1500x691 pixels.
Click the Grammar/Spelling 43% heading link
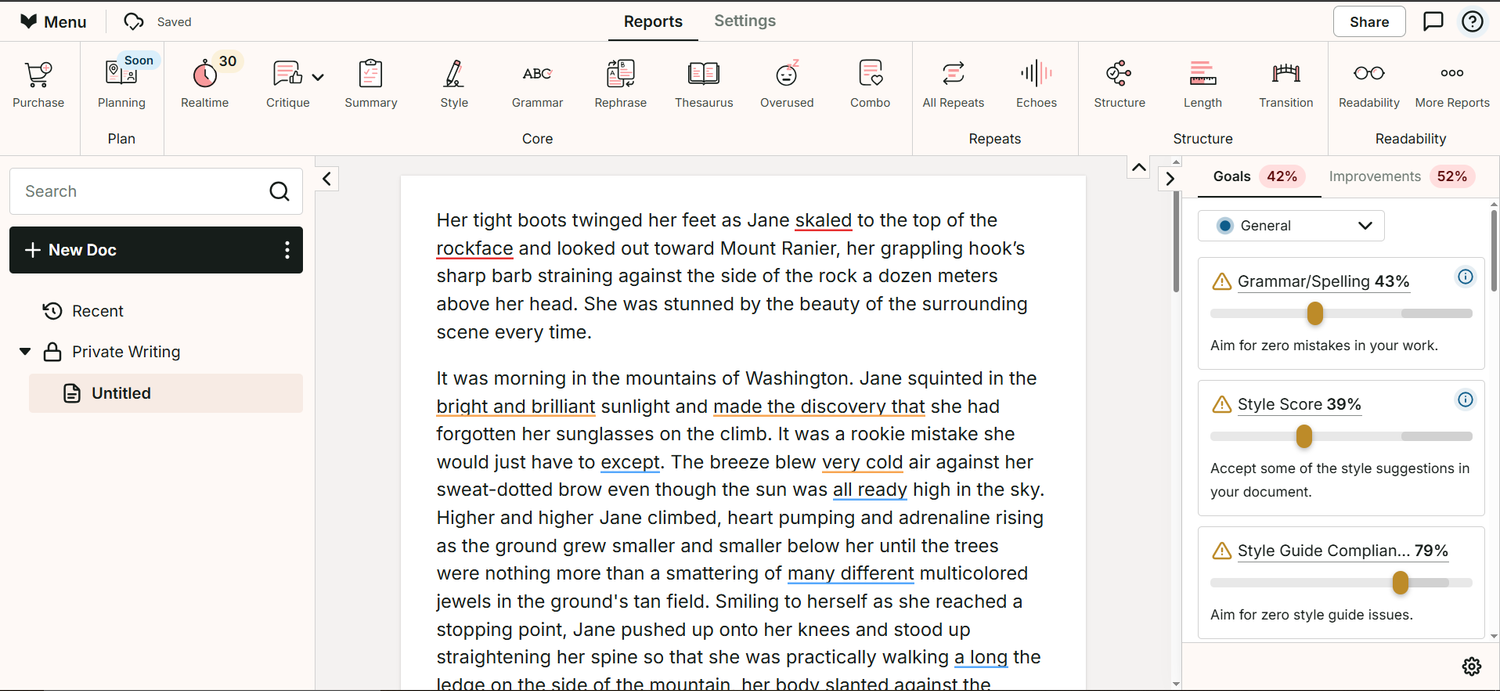pyautogui.click(x=1323, y=282)
